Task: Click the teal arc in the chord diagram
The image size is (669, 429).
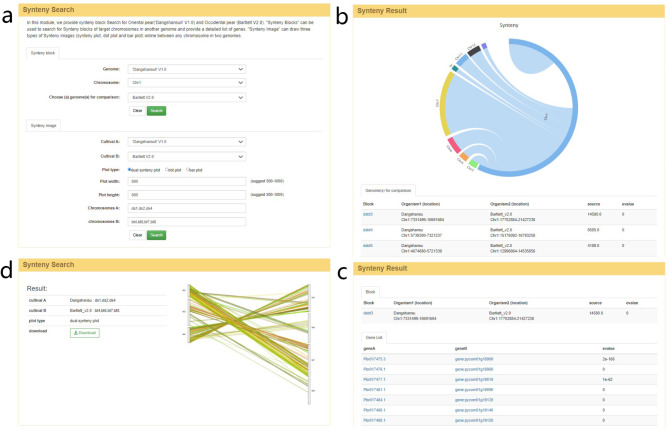Action: 455,68
